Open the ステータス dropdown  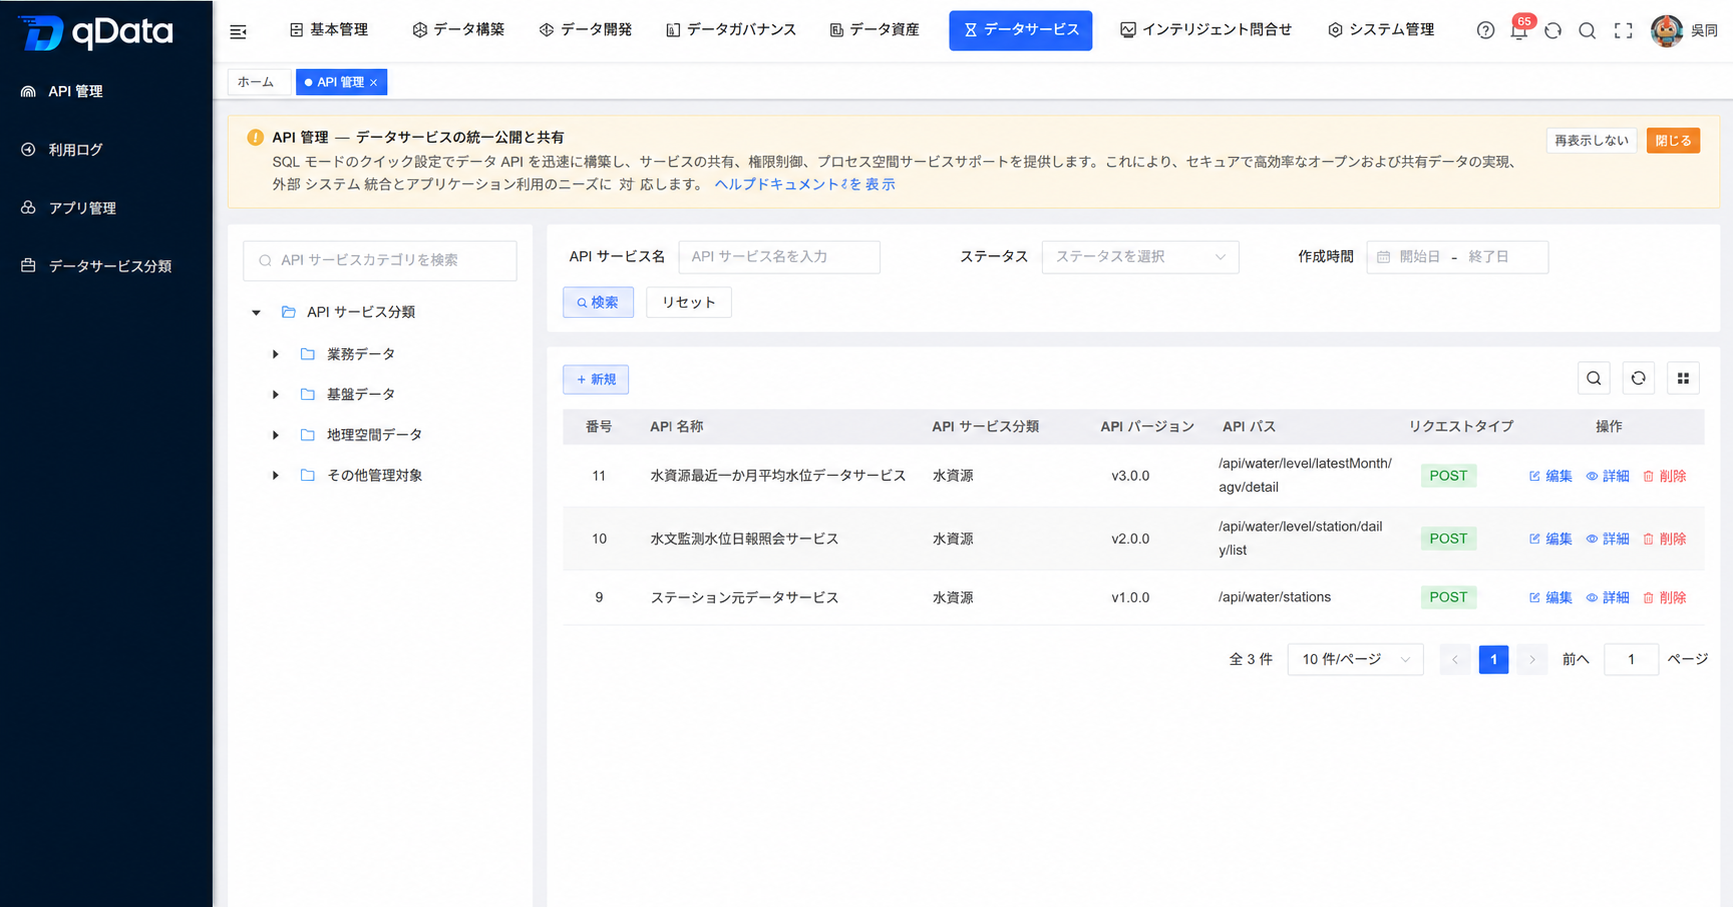(x=1140, y=257)
